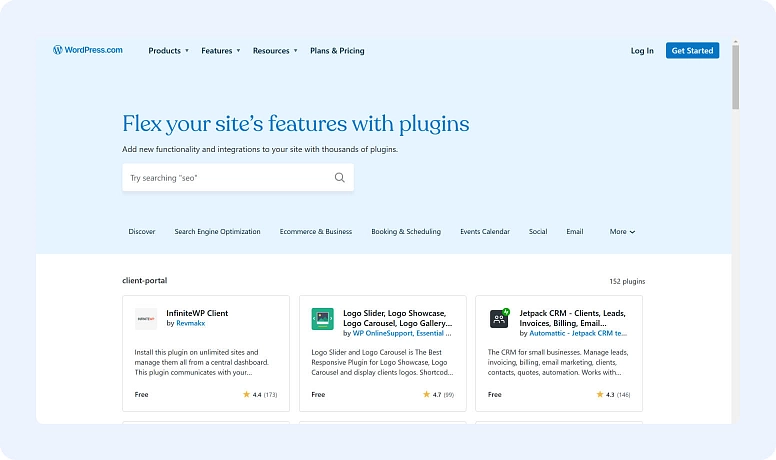The width and height of the screenshot is (776, 460).
Task: Click the Logo Slider plugin icon
Action: (323, 319)
